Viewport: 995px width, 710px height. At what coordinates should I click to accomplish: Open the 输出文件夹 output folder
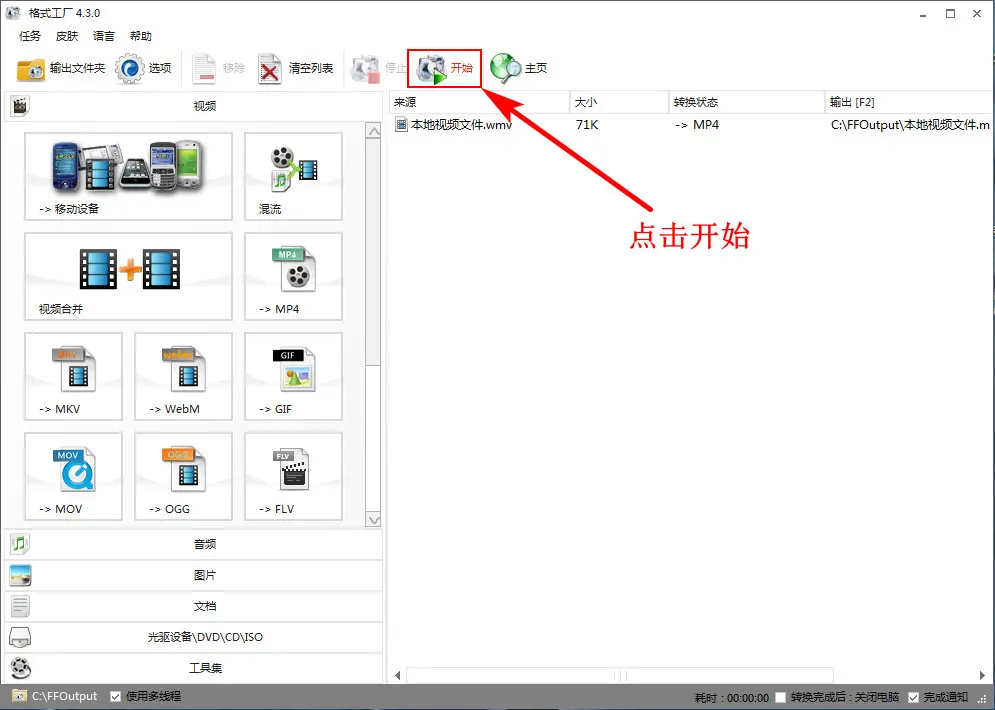click(x=61, y=69)
